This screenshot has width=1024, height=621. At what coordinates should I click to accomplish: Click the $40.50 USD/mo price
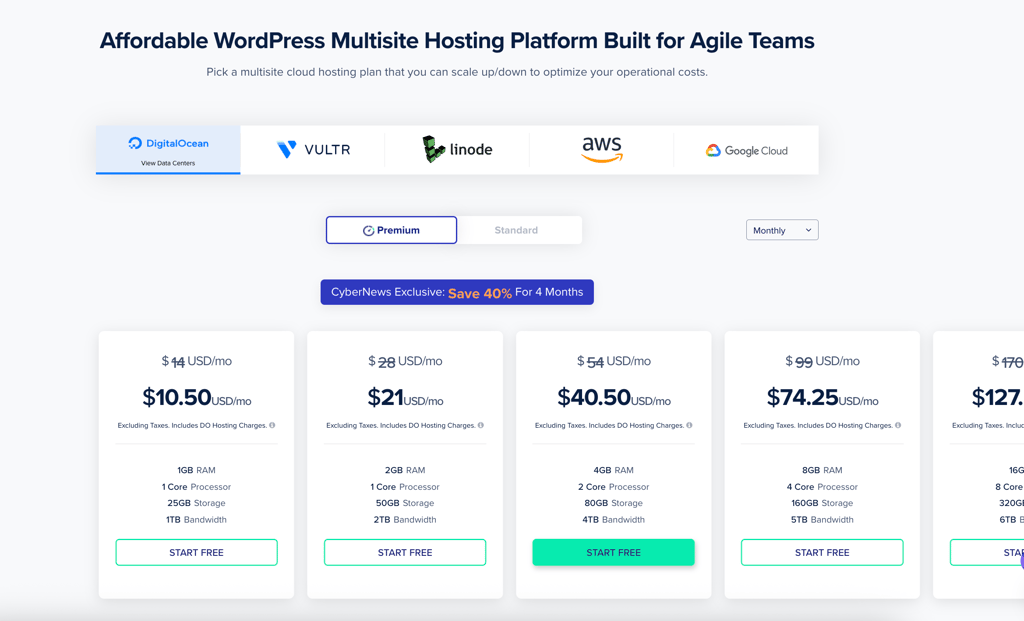point(613,397)
